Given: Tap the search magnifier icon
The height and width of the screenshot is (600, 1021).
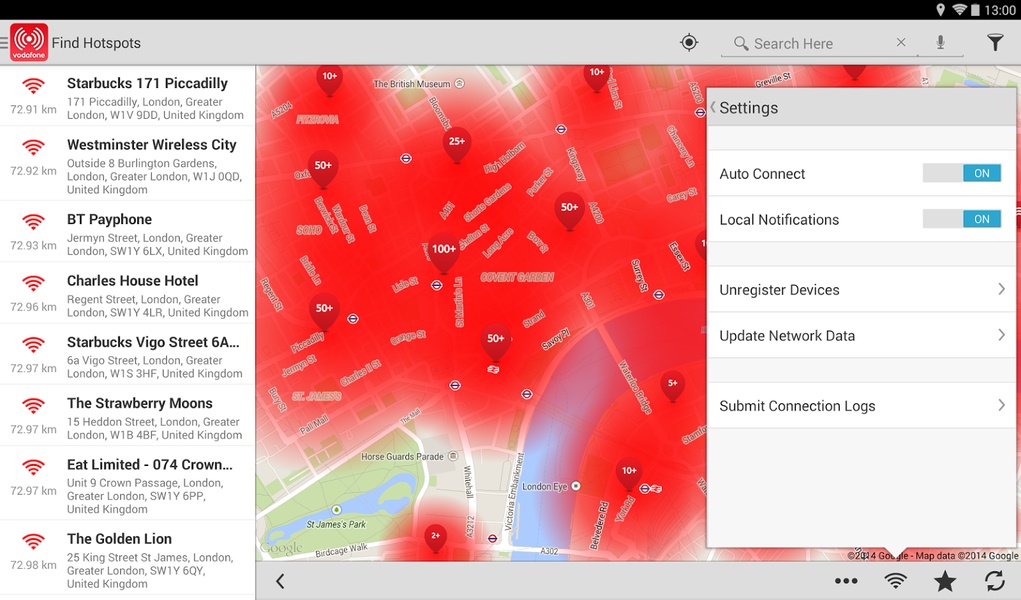Looking at the screenshot, I should (740, 43).
